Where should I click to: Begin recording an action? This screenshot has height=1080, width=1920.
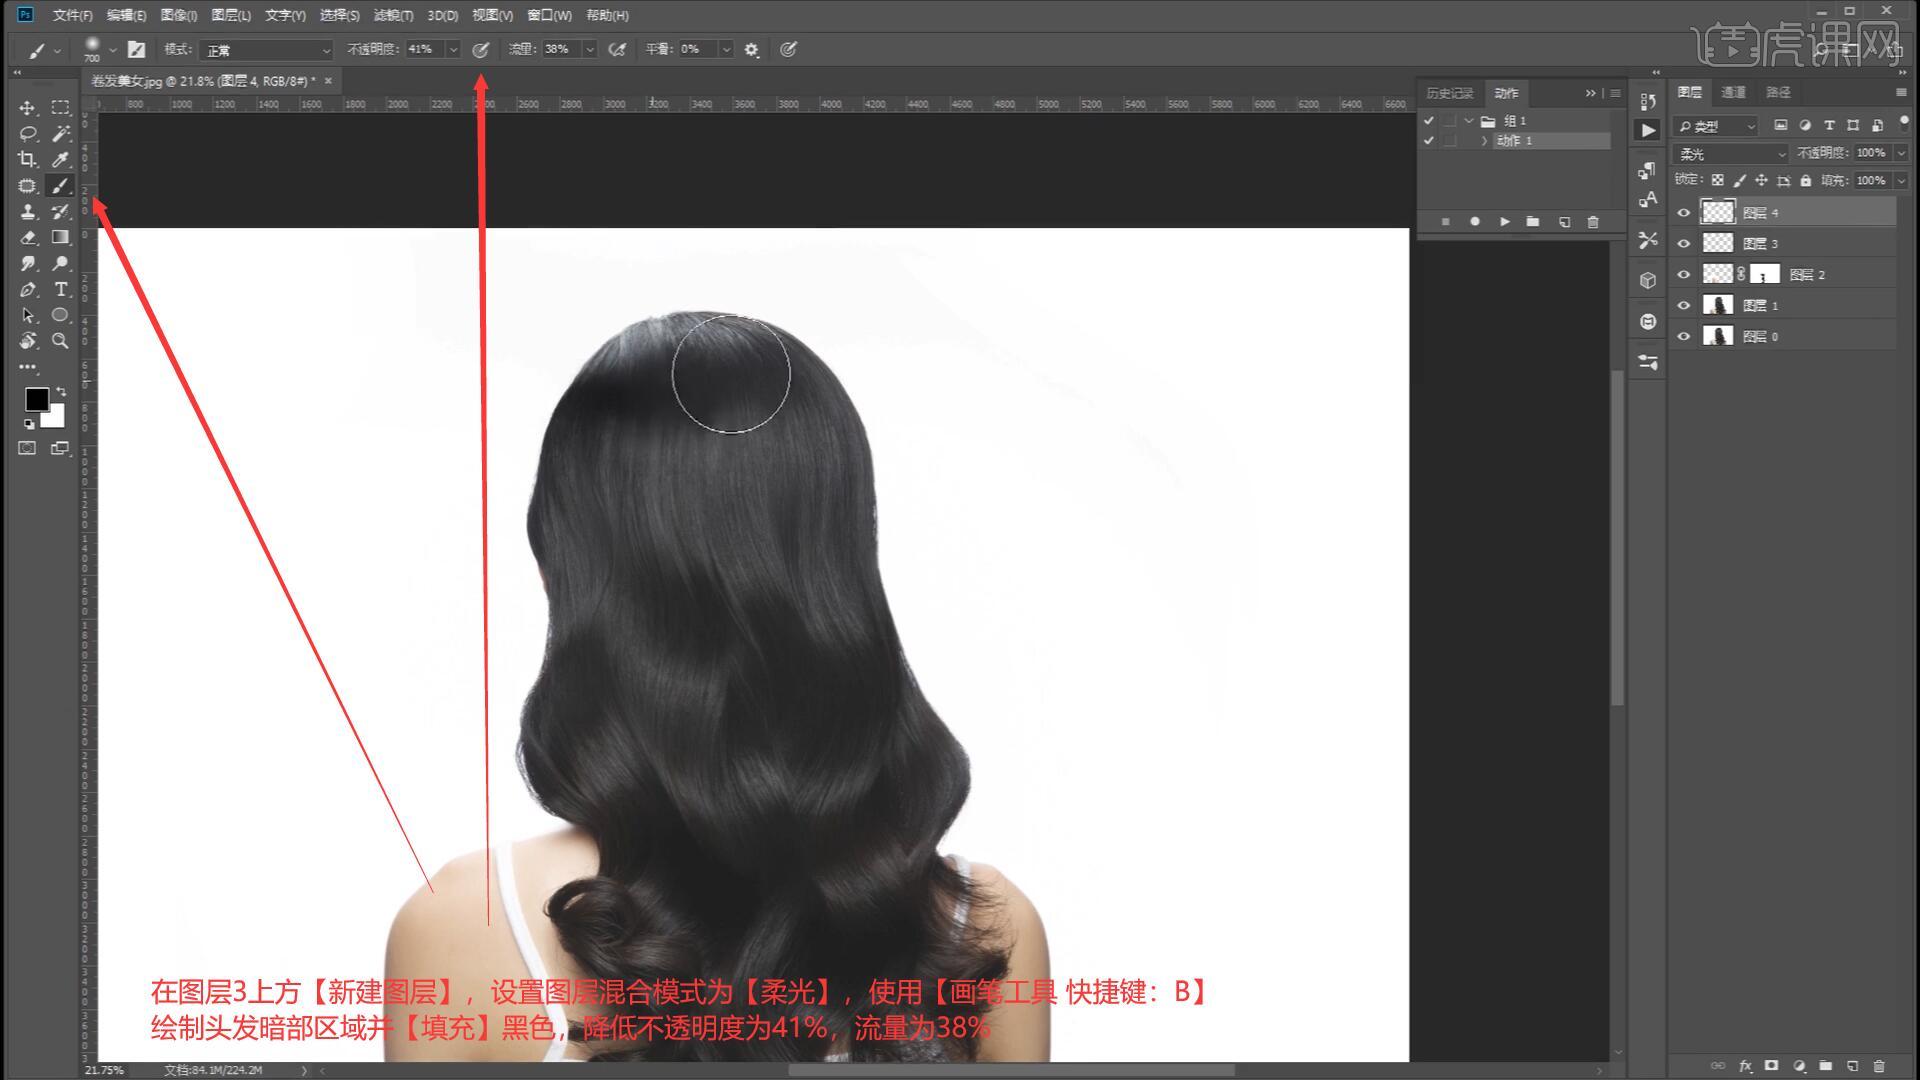coord(1474,222)
